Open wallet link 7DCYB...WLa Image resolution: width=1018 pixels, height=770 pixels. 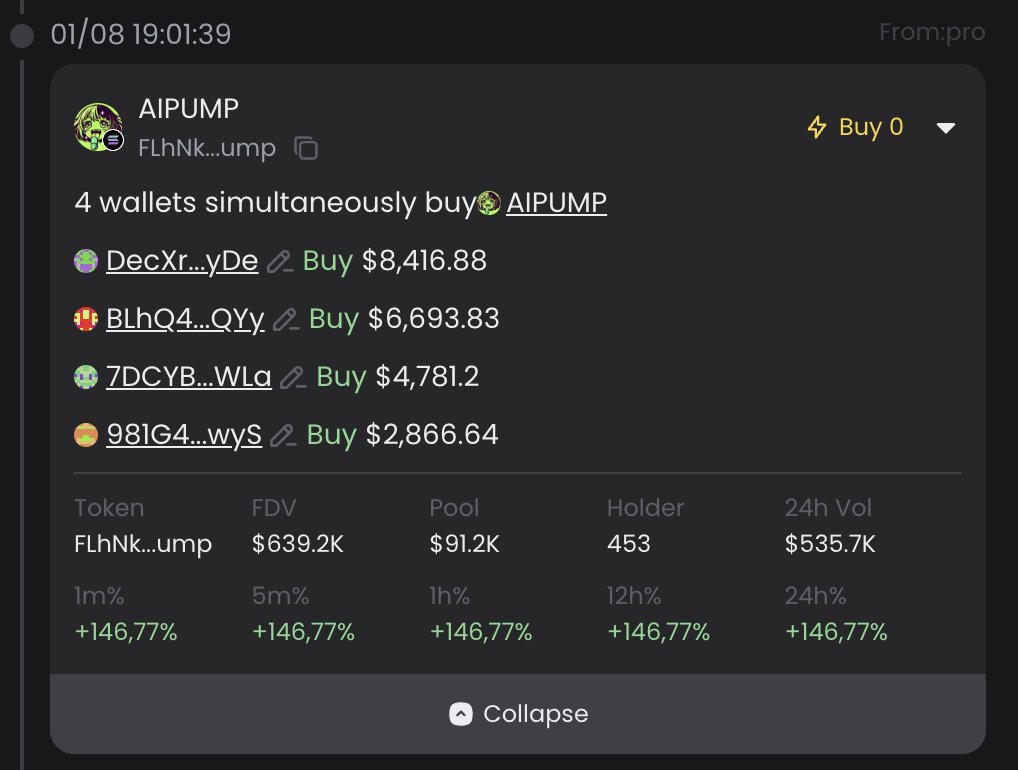coord(189,377)
